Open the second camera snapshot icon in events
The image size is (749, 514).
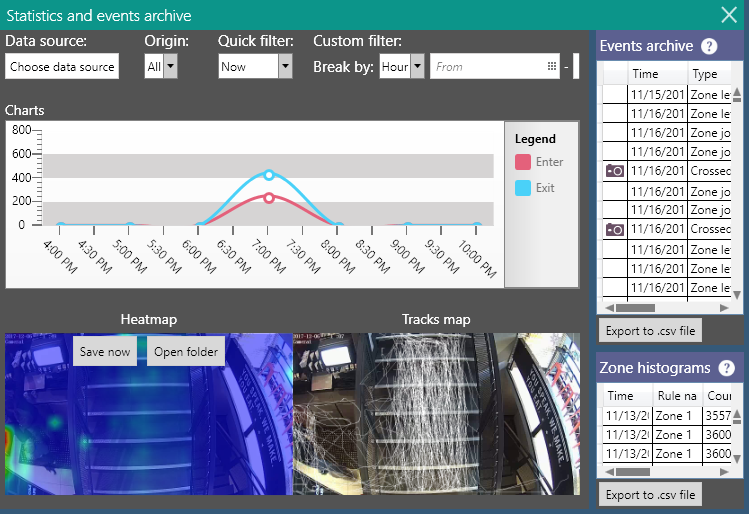point(615,230)
